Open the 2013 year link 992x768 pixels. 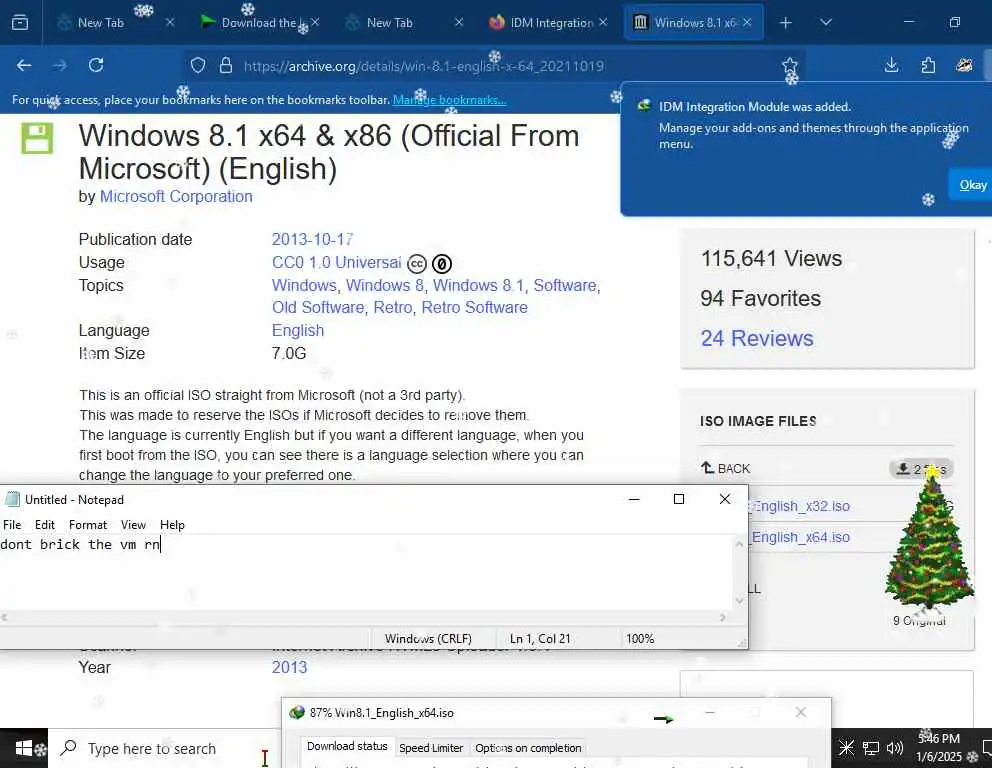[x=289, y=667]
